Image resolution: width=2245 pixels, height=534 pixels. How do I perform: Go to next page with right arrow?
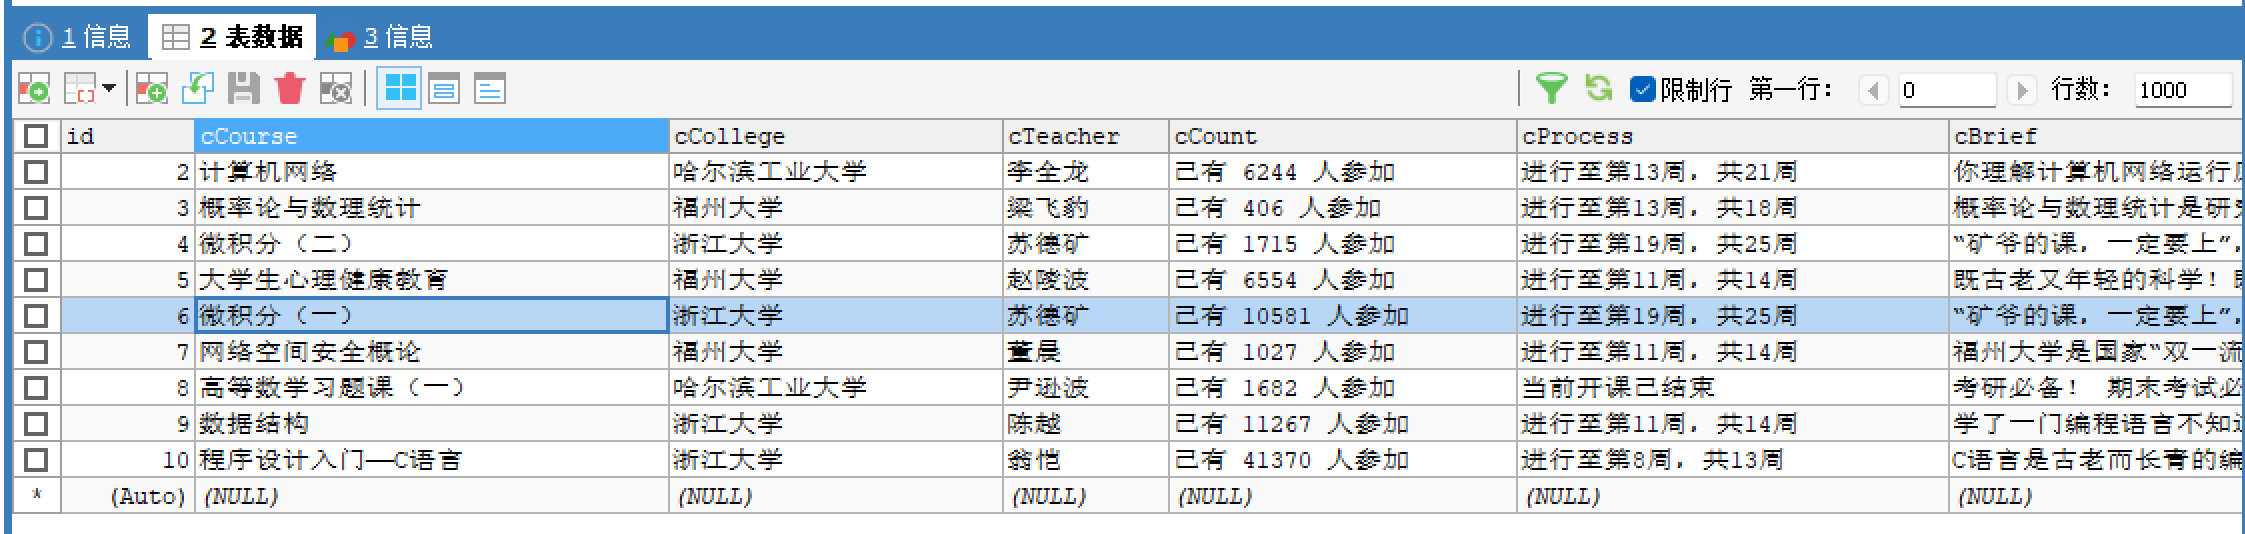2022,90
